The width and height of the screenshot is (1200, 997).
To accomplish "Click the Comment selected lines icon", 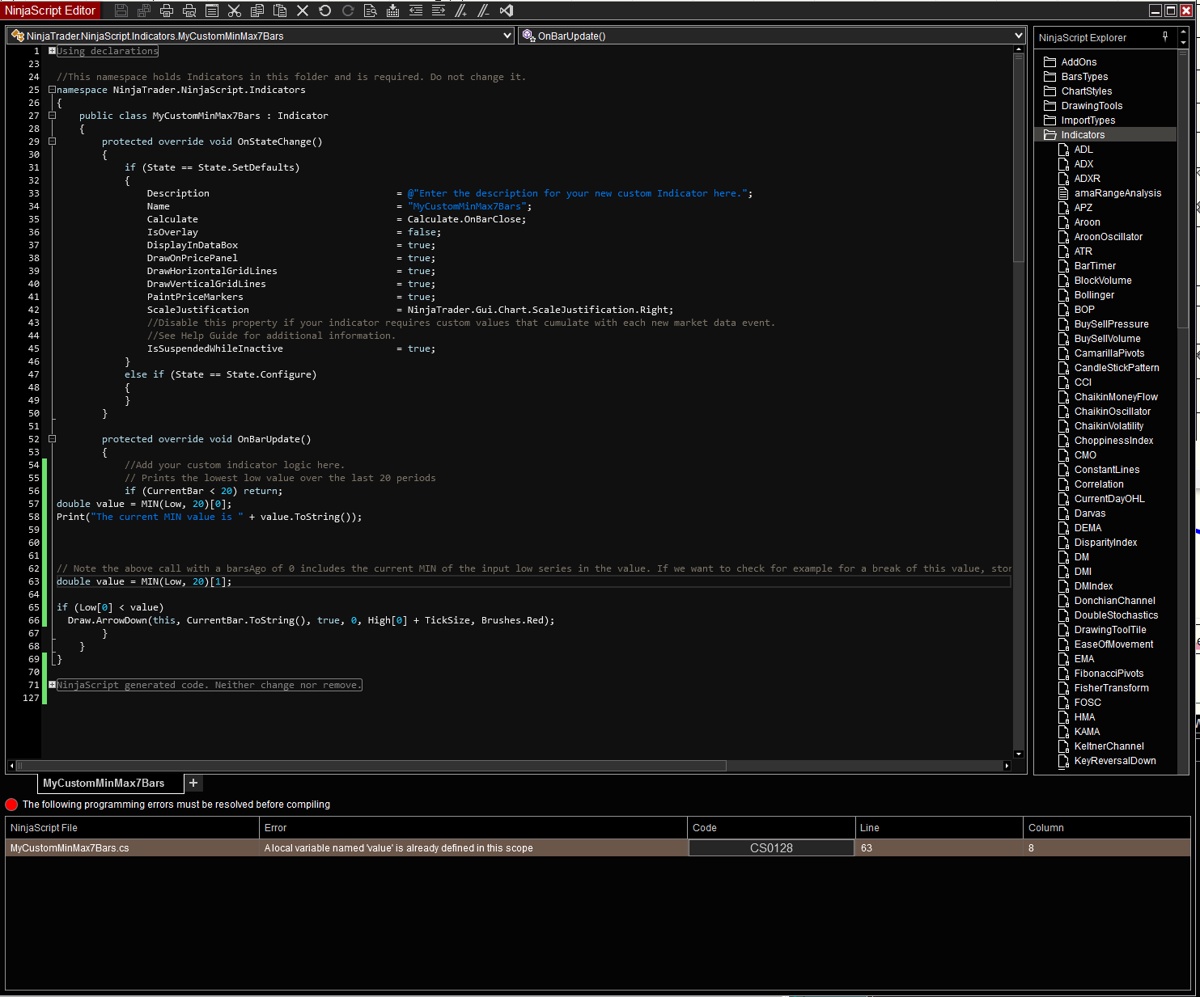I will coord(461,11).
